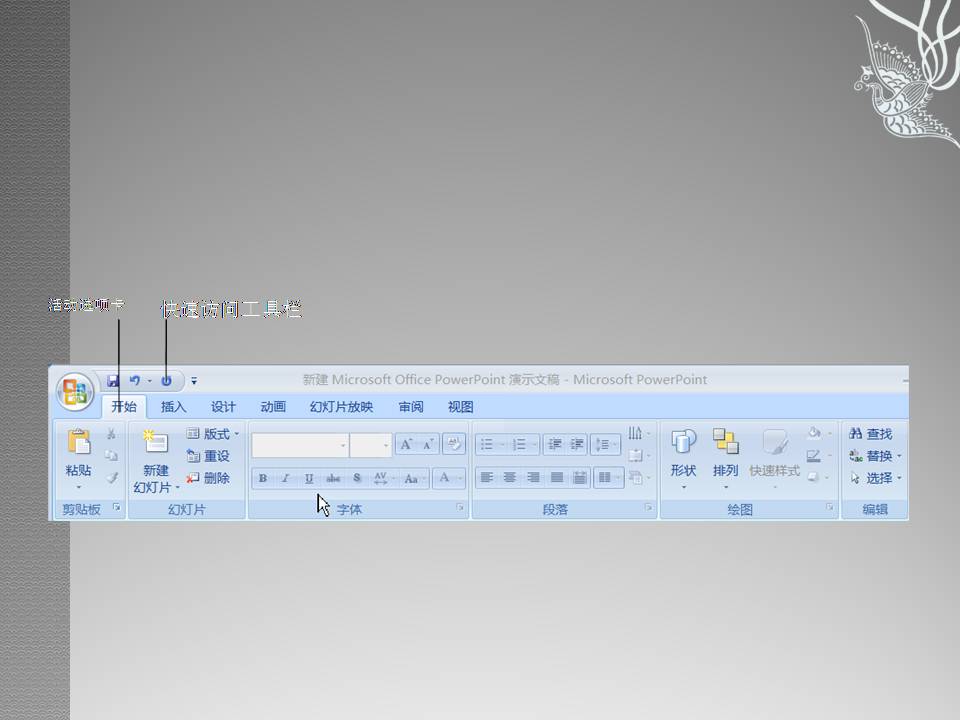Click the 快速样式 button
This screenshot has width=960, height=720.
tap(774, 459)
